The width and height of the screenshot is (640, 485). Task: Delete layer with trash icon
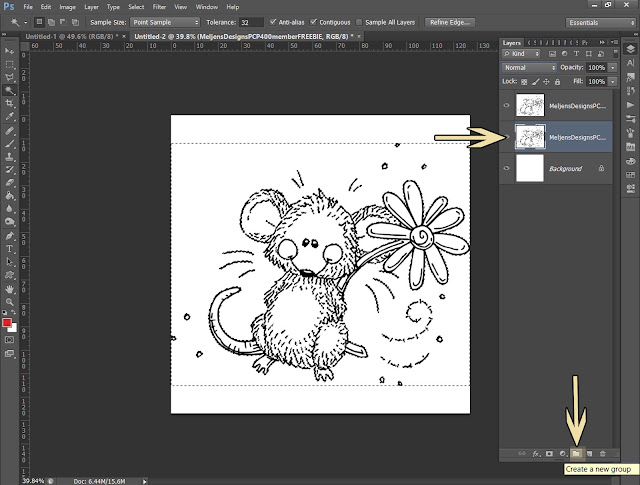click(602, 454)
